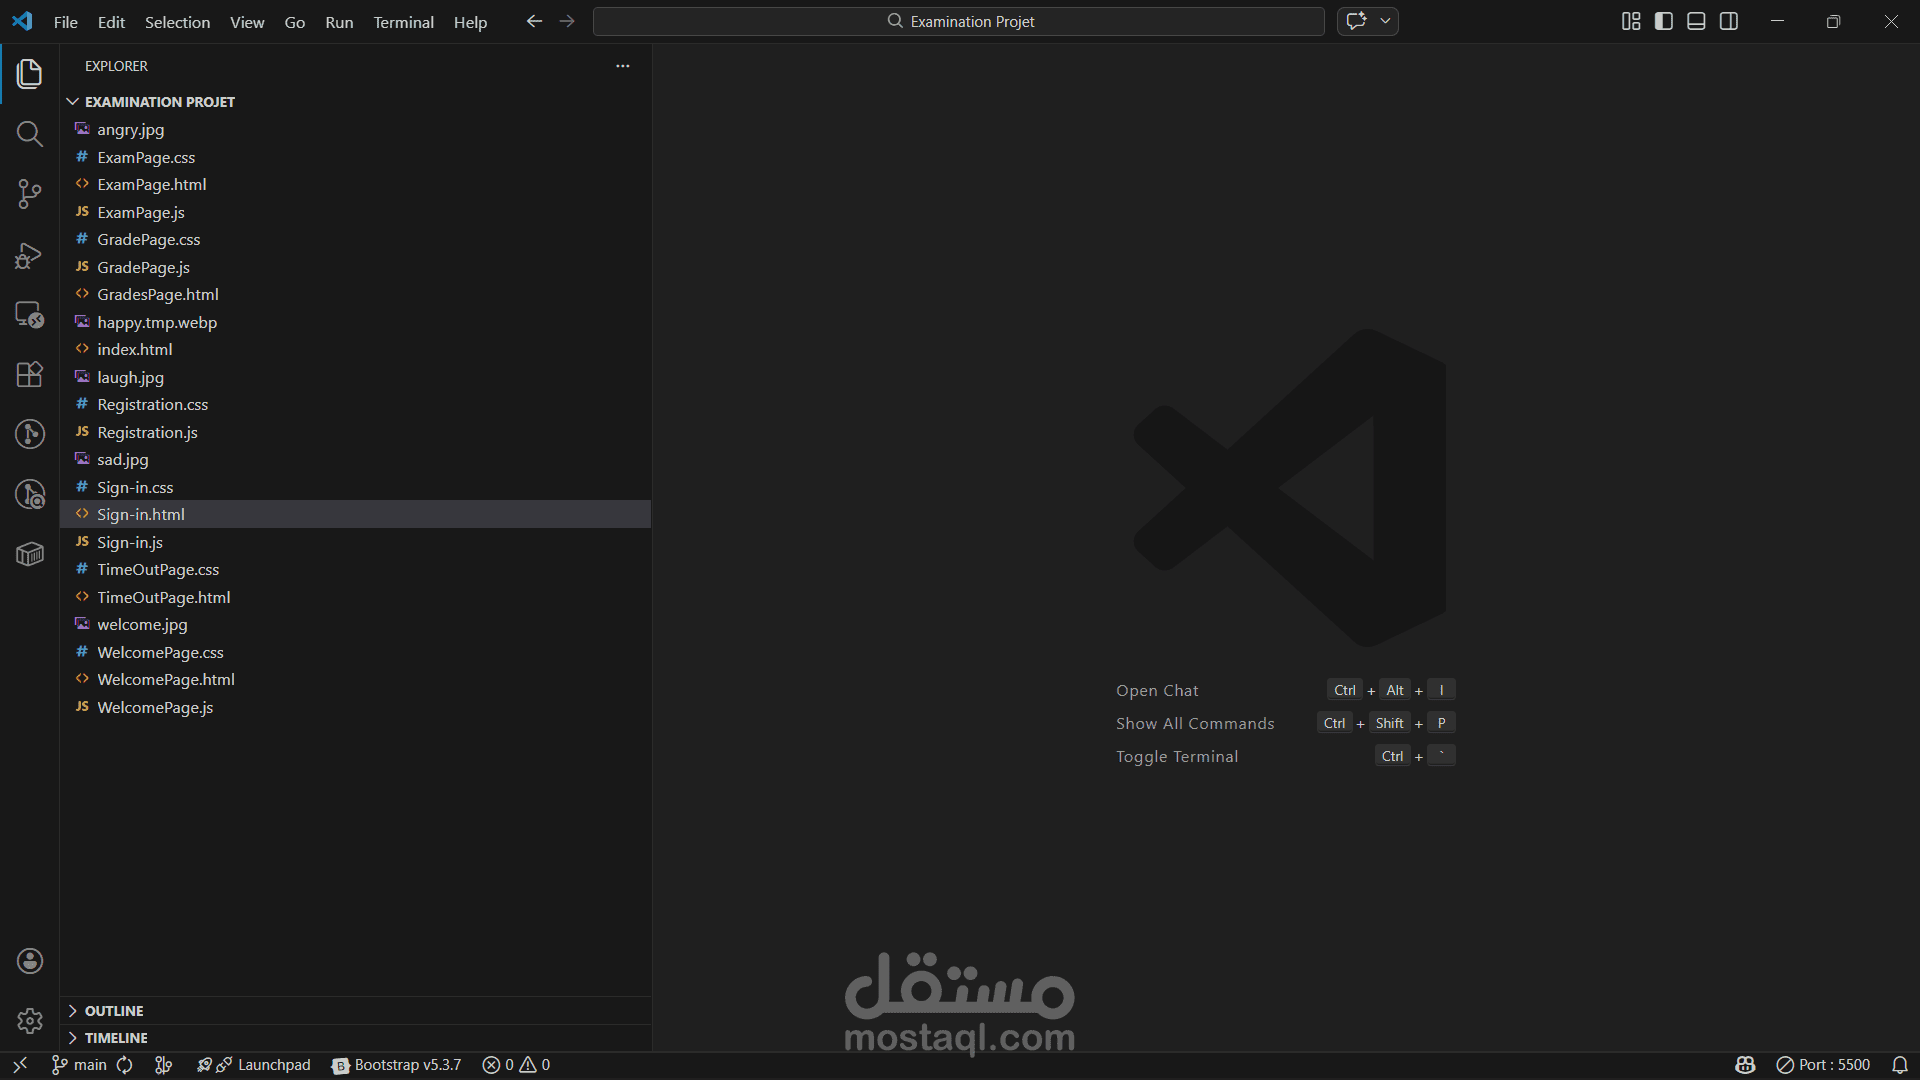Click the notifications bell in status bar
Screen dimensions: 1920x1080
click(x=1900, y=1065)
